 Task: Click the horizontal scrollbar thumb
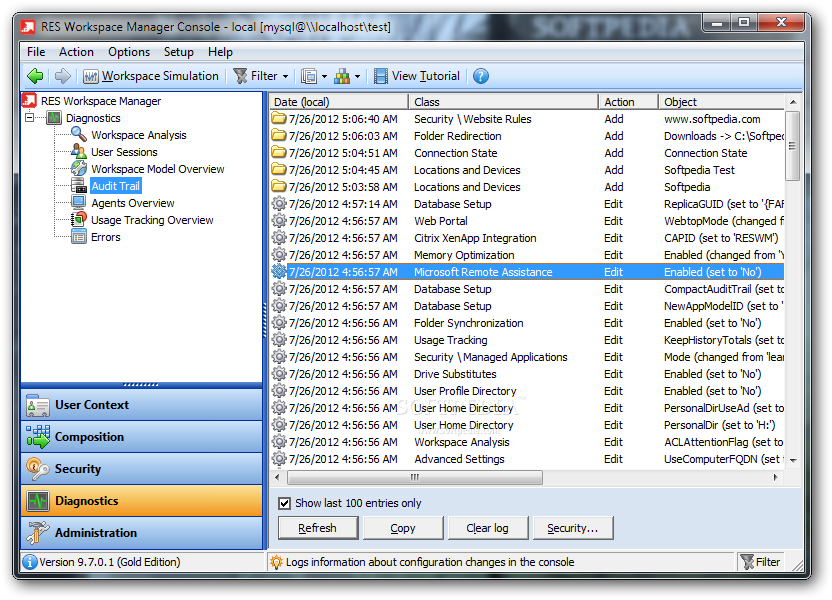coord(415,477)
